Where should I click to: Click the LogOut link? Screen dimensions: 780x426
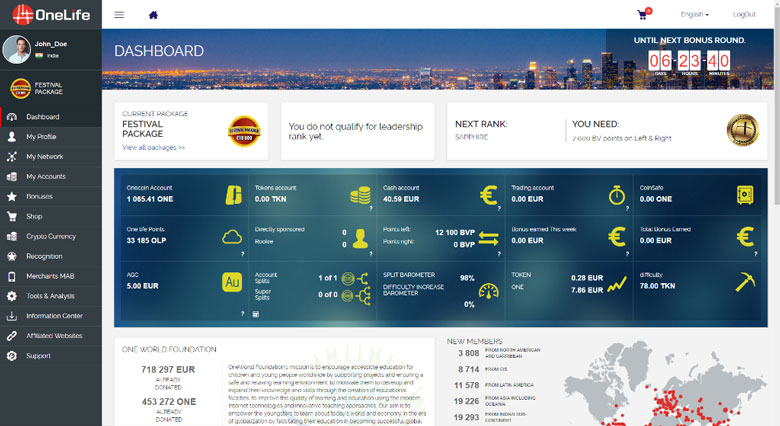[744, 14]
